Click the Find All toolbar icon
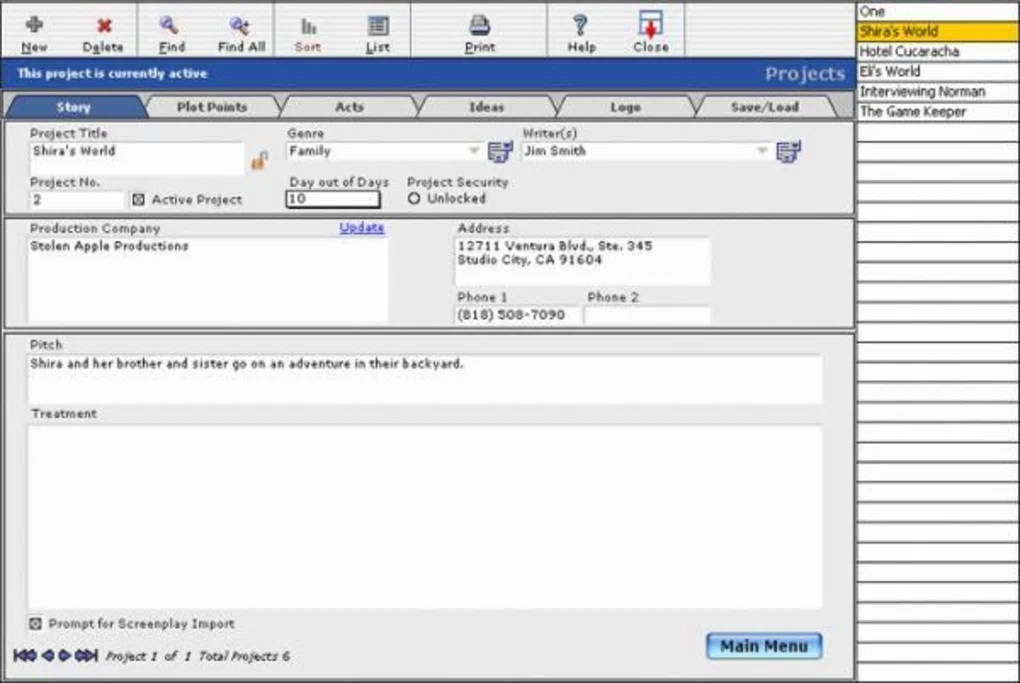The image size is (1020, 683). point(239,25)
